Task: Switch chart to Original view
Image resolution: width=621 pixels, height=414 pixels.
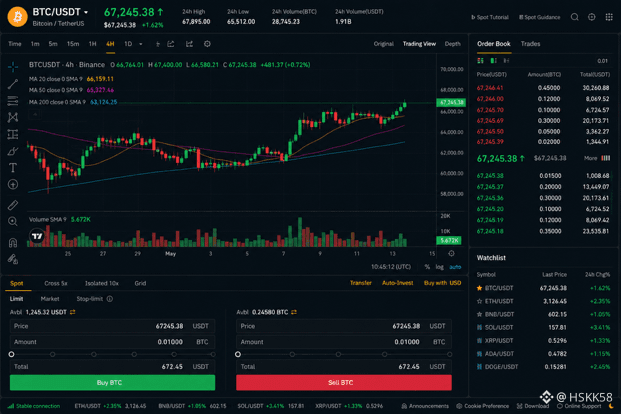Action: pyautogui.click(x=383, y=44)
